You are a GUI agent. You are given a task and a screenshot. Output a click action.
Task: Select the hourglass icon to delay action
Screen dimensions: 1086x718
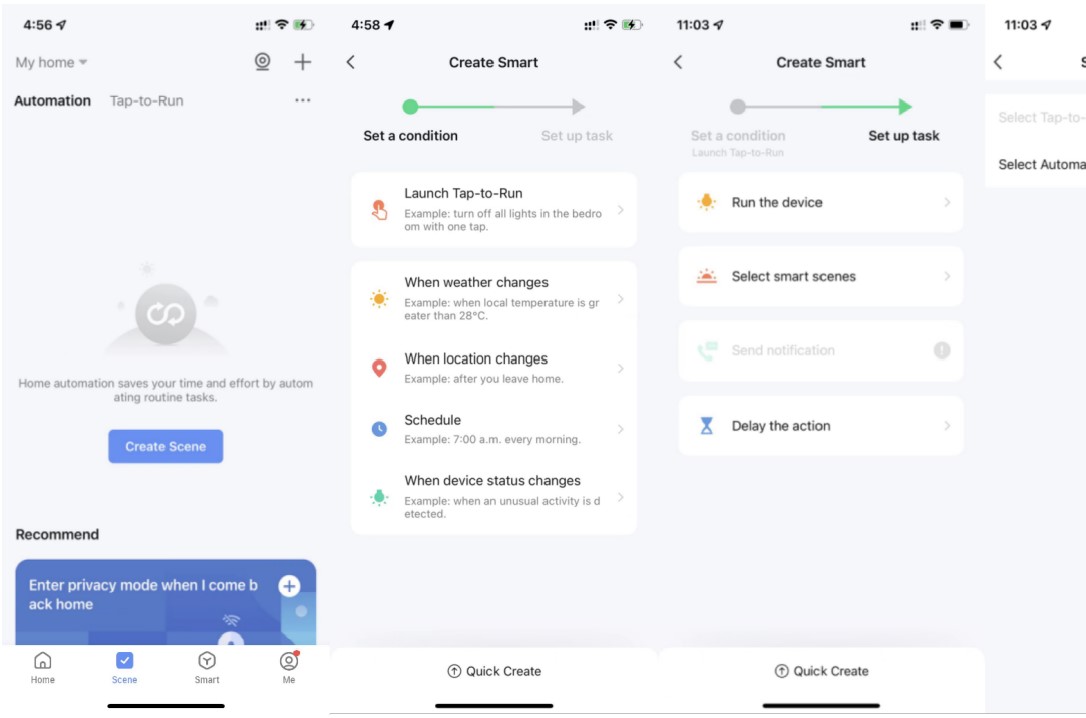coord(705,425)
